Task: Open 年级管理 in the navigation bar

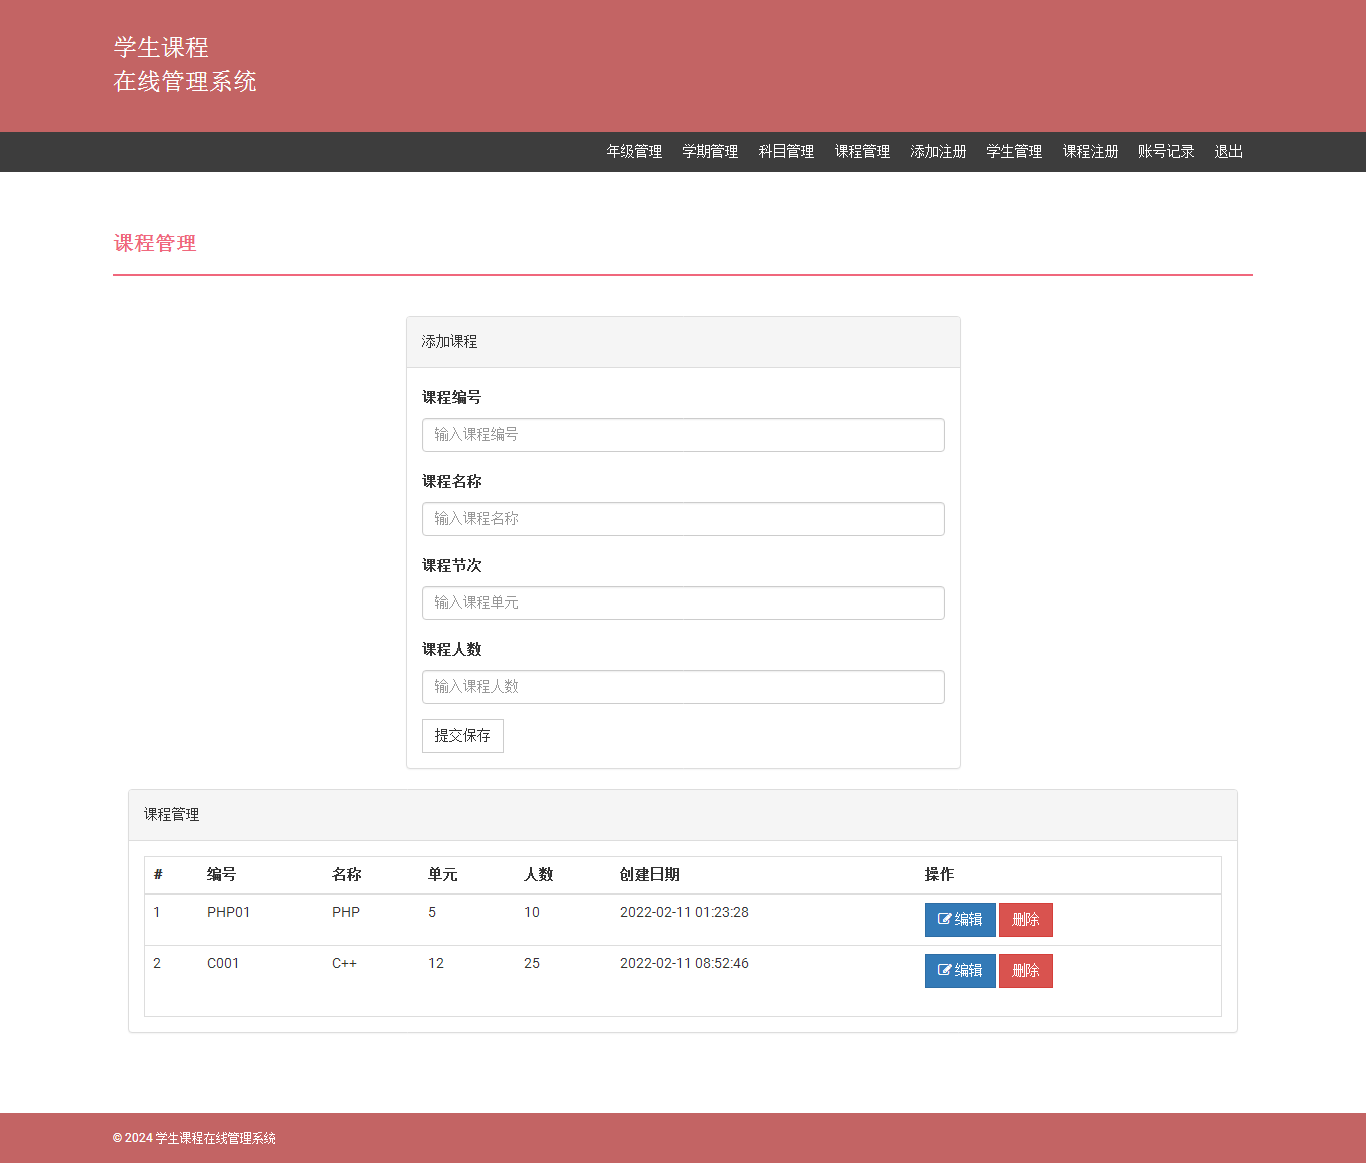Action: 634,152
